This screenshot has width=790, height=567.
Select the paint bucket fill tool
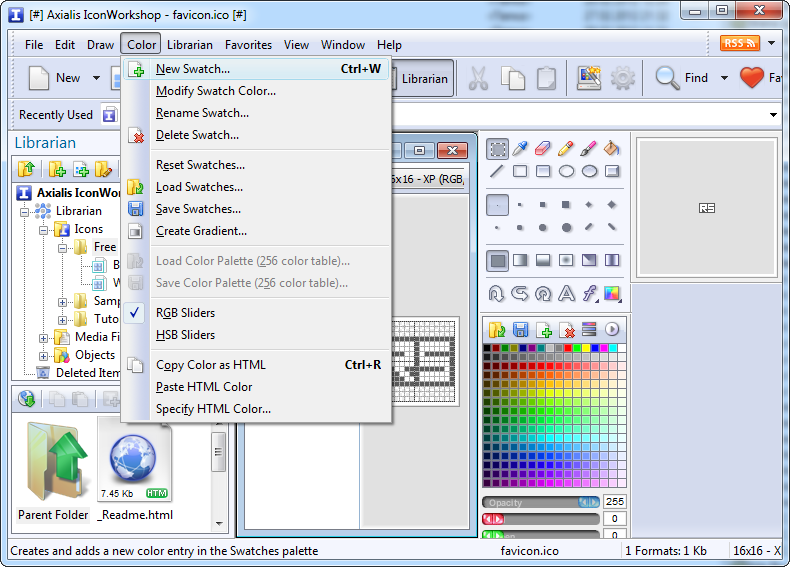click(611, 149)
